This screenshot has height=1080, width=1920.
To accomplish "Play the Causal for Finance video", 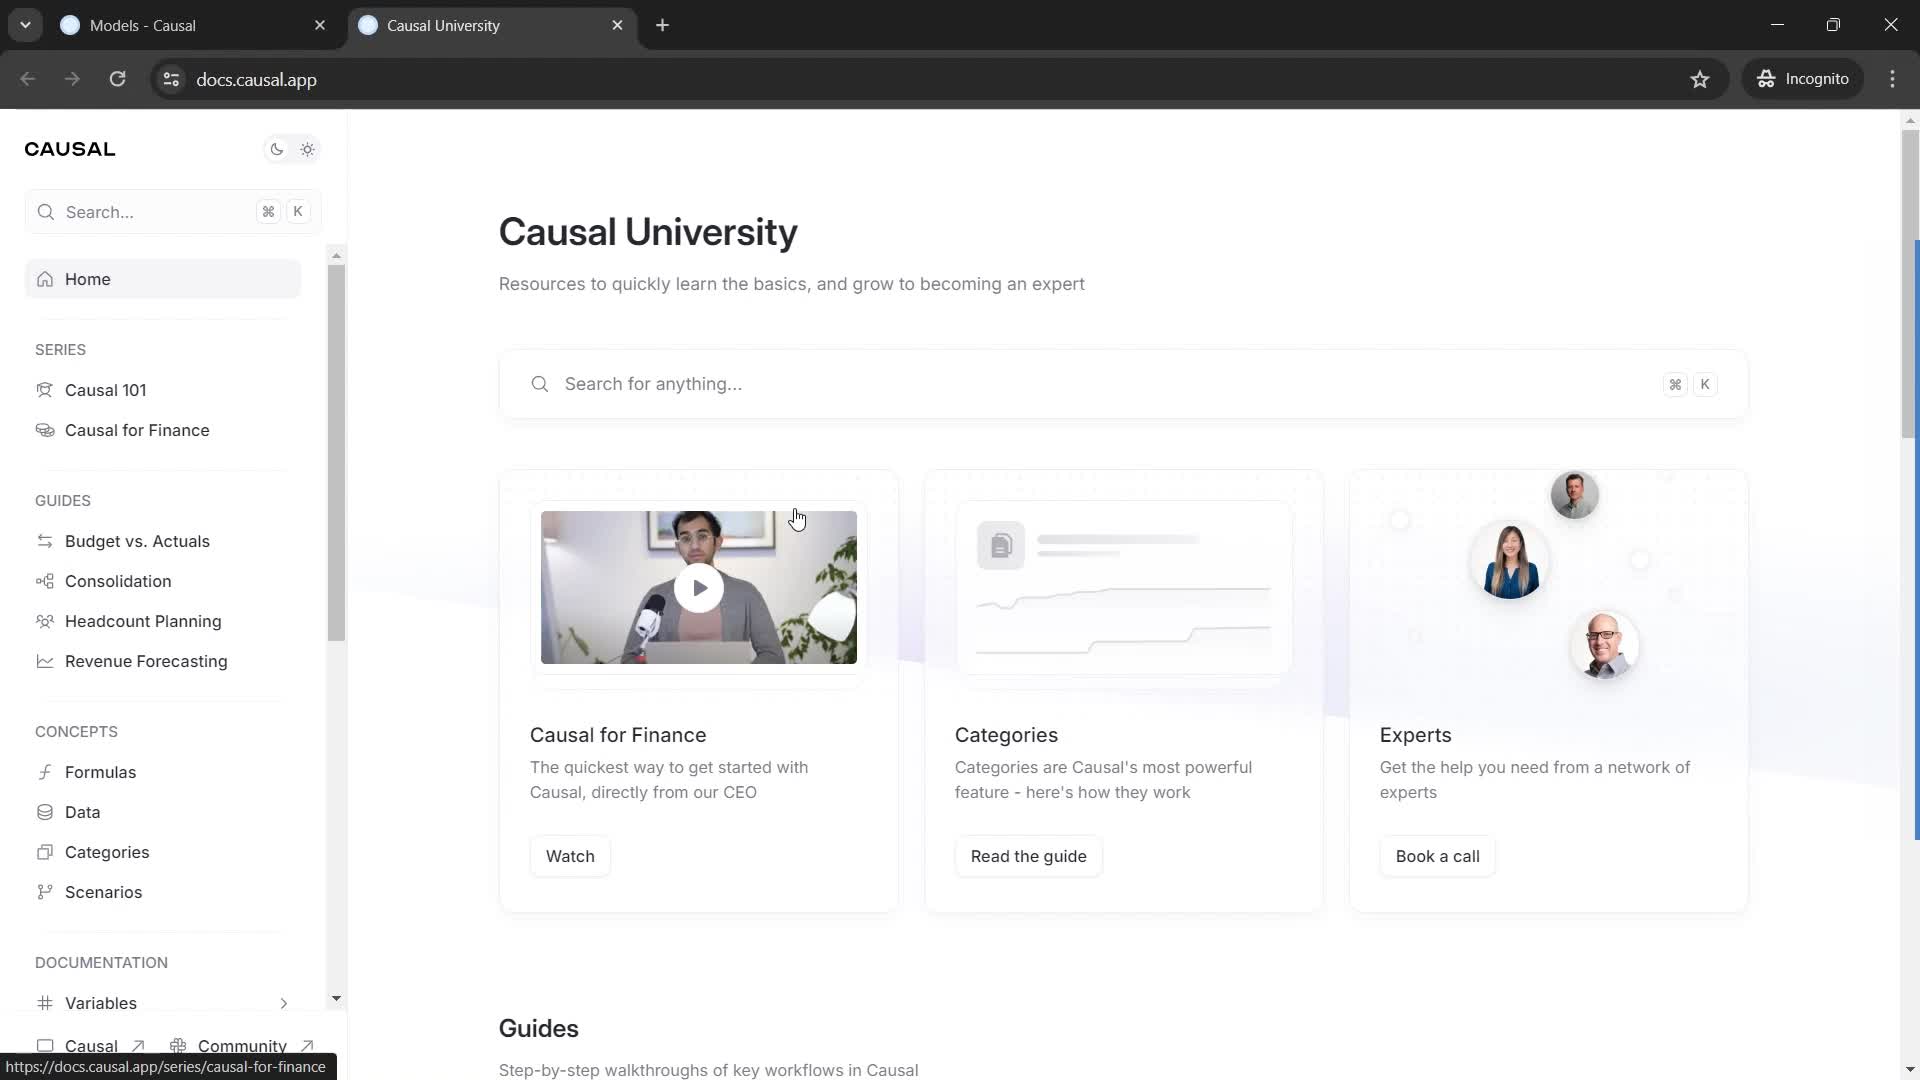I will [x=699, y=588].
